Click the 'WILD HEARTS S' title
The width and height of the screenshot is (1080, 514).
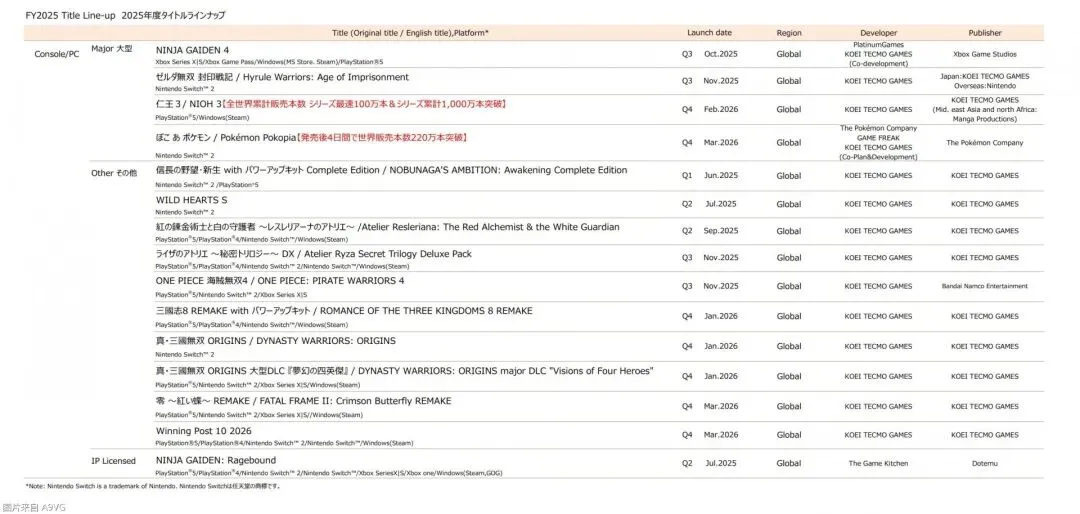(191, 200)
